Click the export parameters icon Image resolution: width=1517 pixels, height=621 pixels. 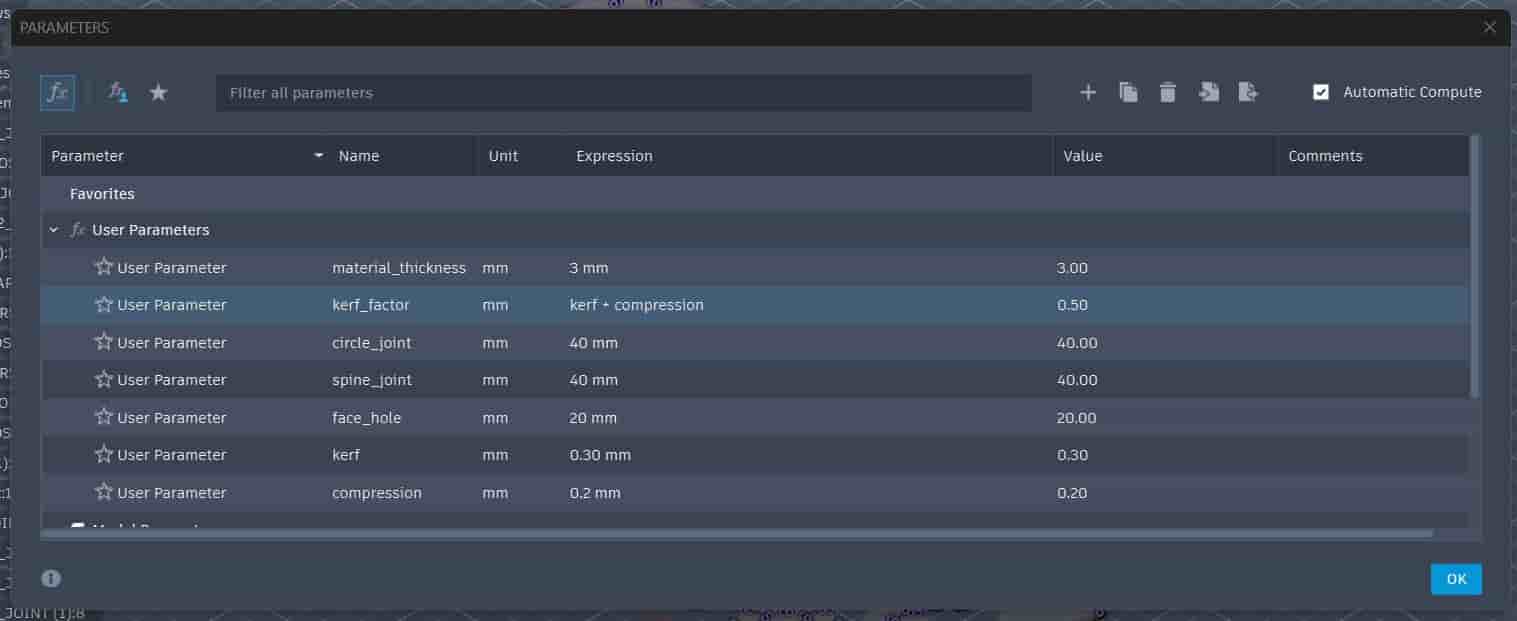(x=1248, y=92)
